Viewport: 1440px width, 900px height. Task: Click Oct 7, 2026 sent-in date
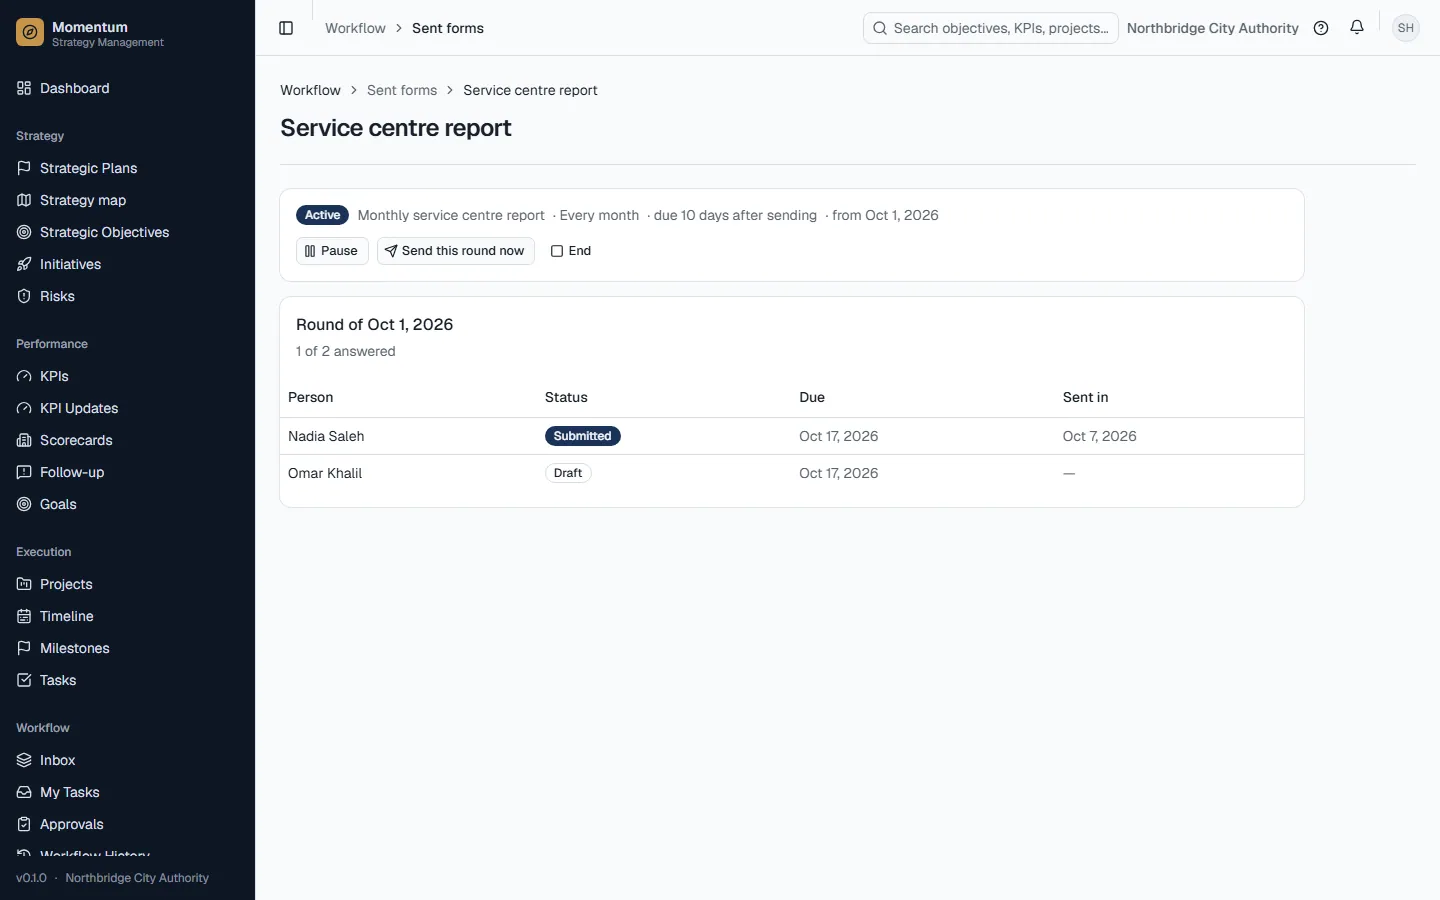(x=1099, y=436)
